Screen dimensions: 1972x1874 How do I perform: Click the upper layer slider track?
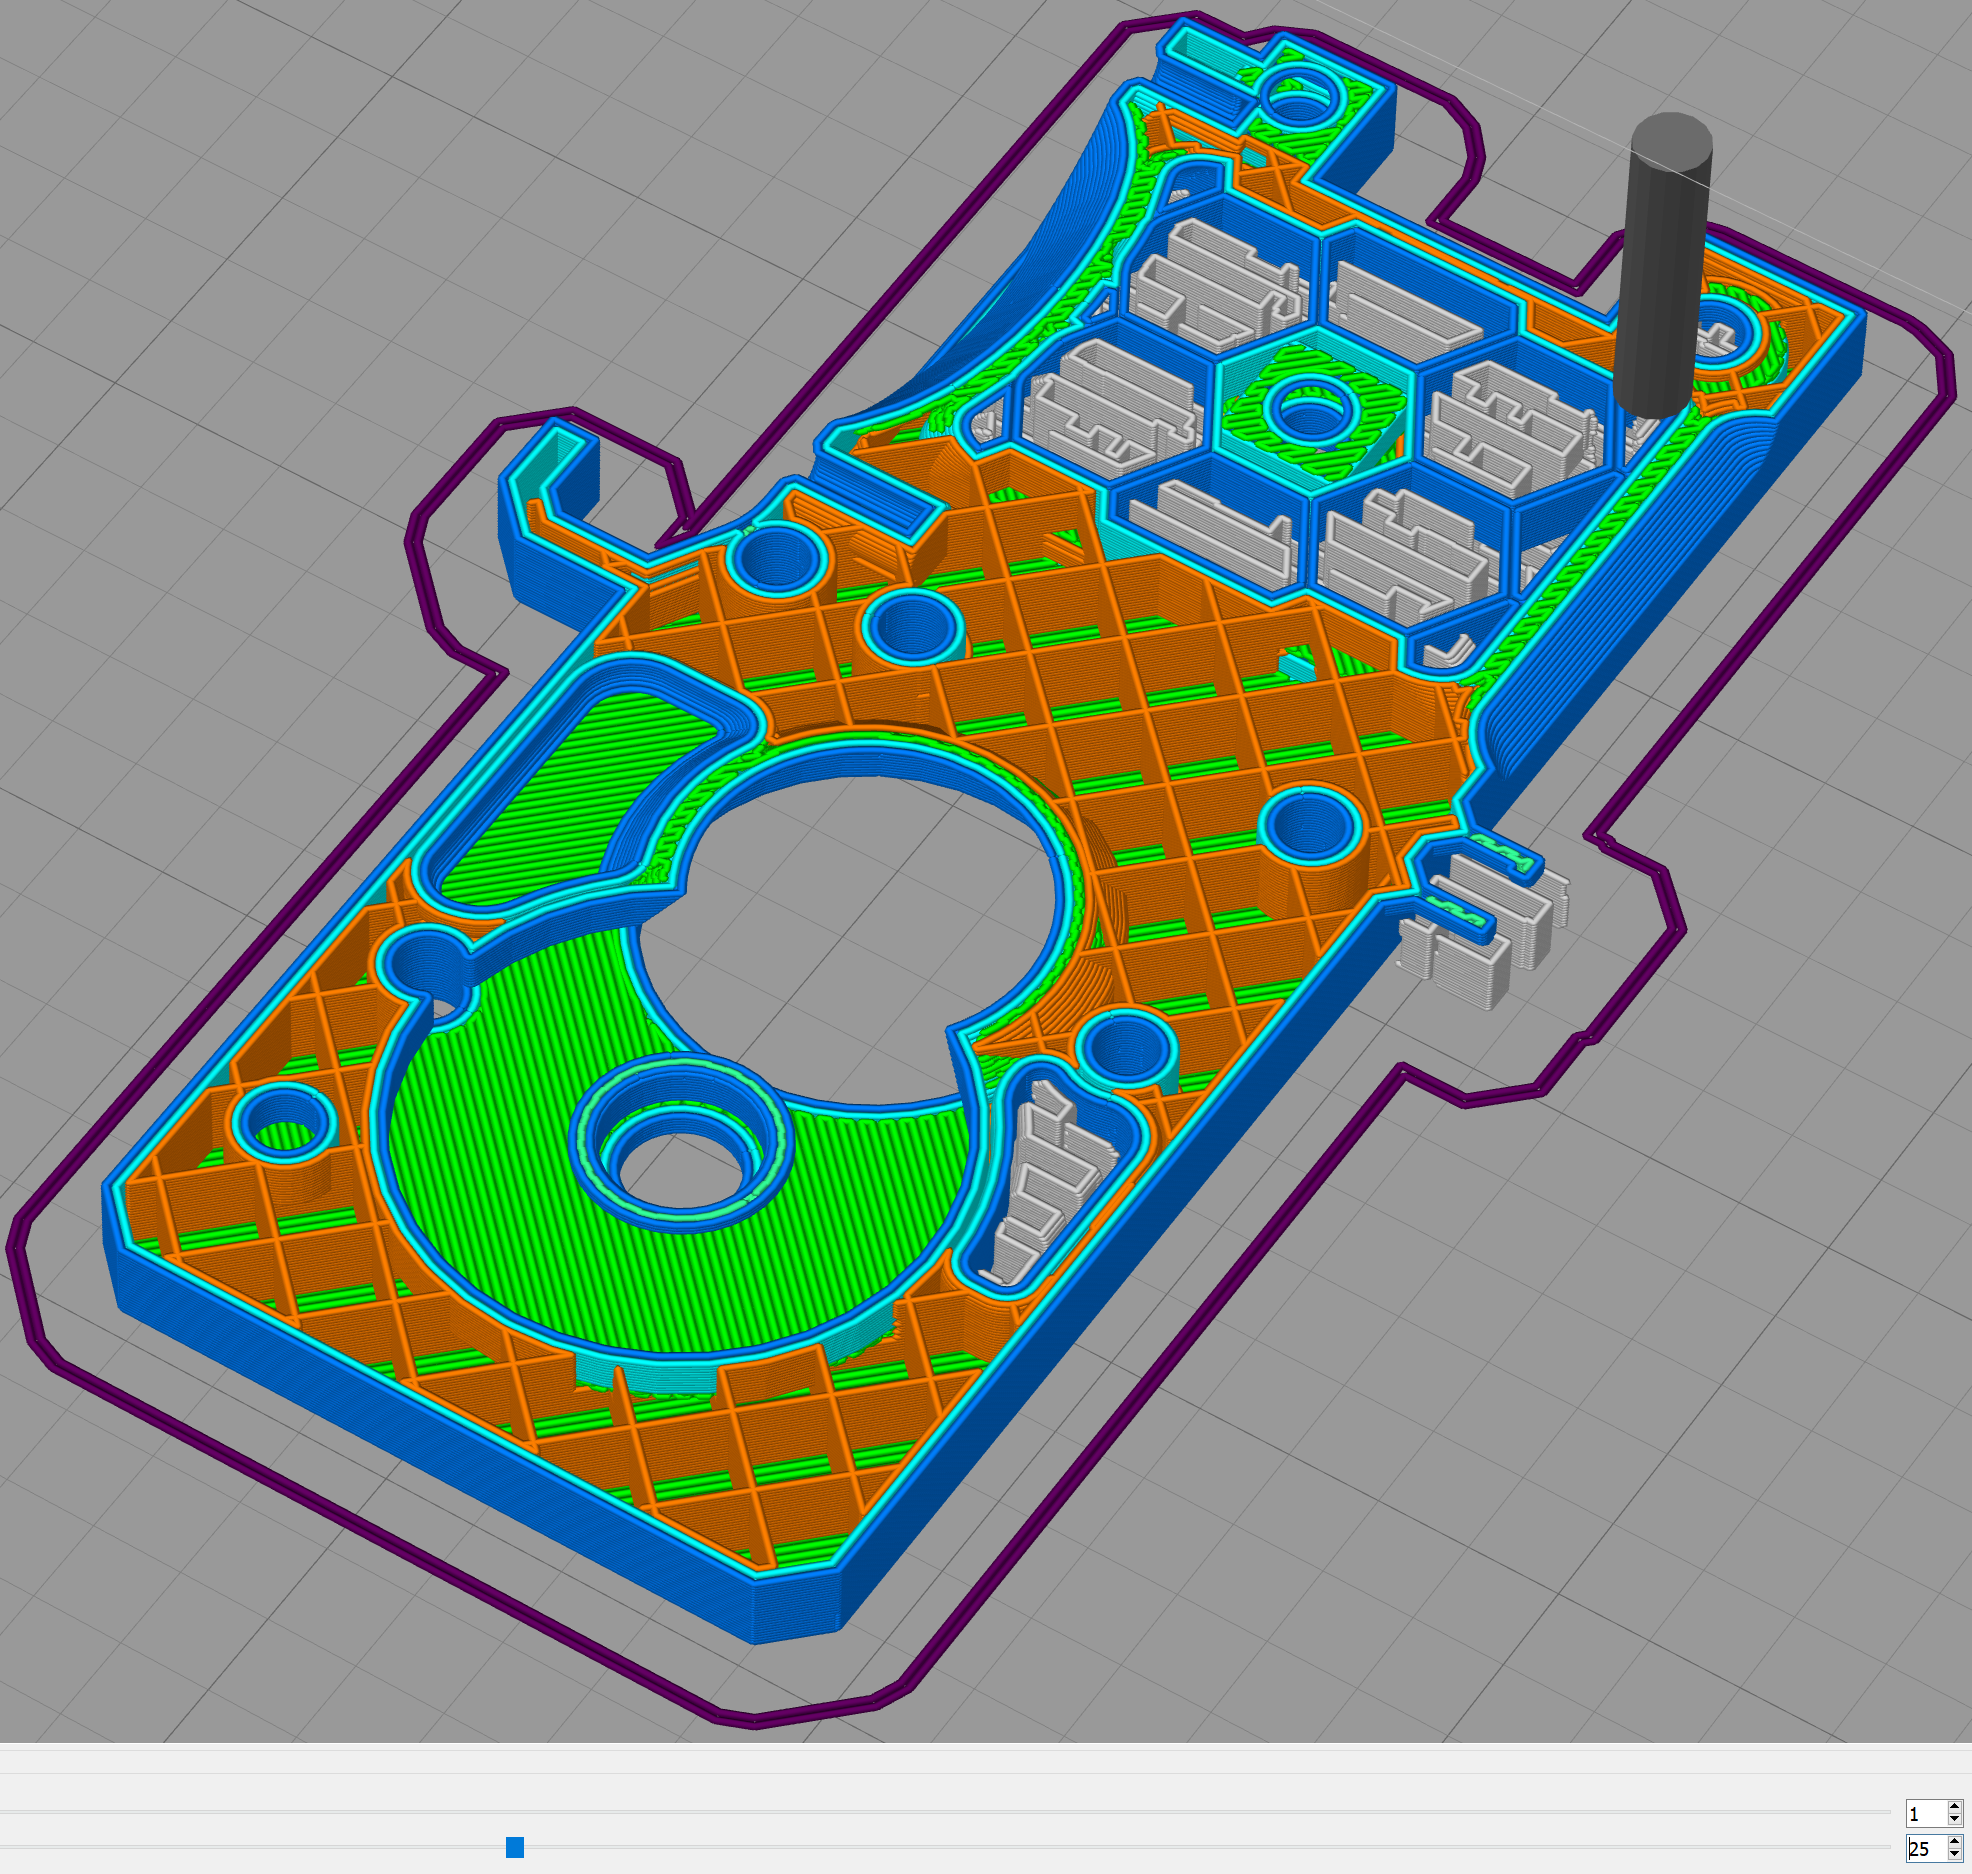945,1812
